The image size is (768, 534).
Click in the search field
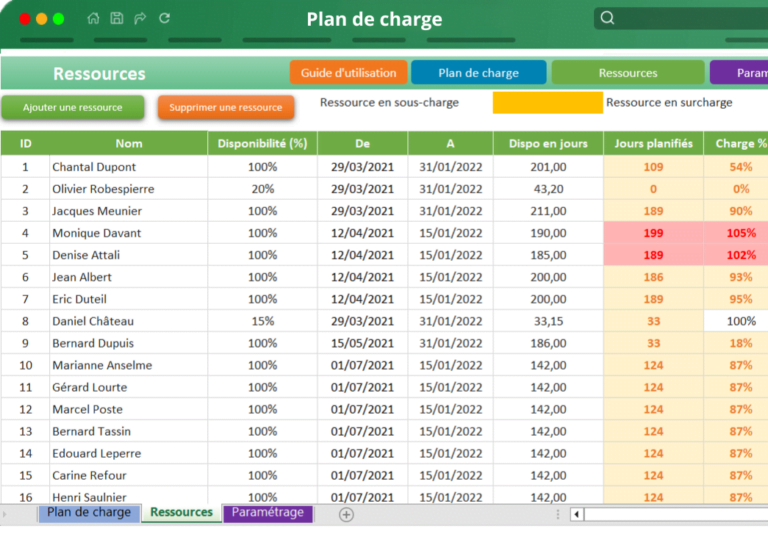tap(686, 18)
